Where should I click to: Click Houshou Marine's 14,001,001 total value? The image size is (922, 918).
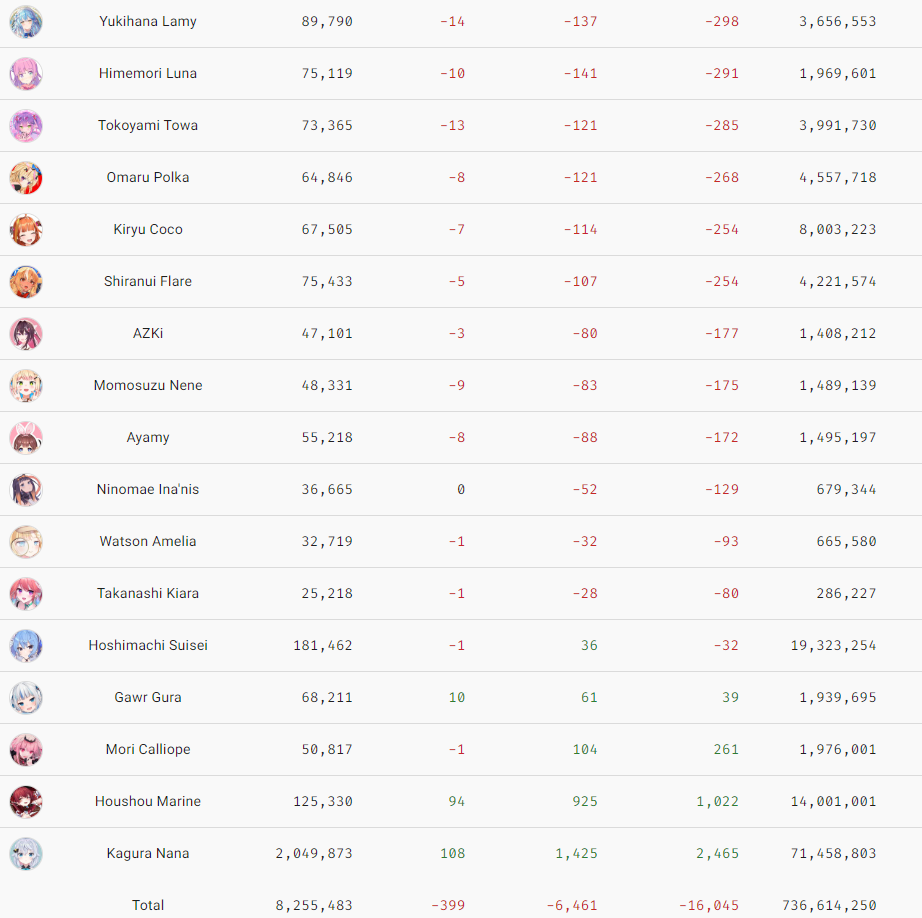pos(837,802)
